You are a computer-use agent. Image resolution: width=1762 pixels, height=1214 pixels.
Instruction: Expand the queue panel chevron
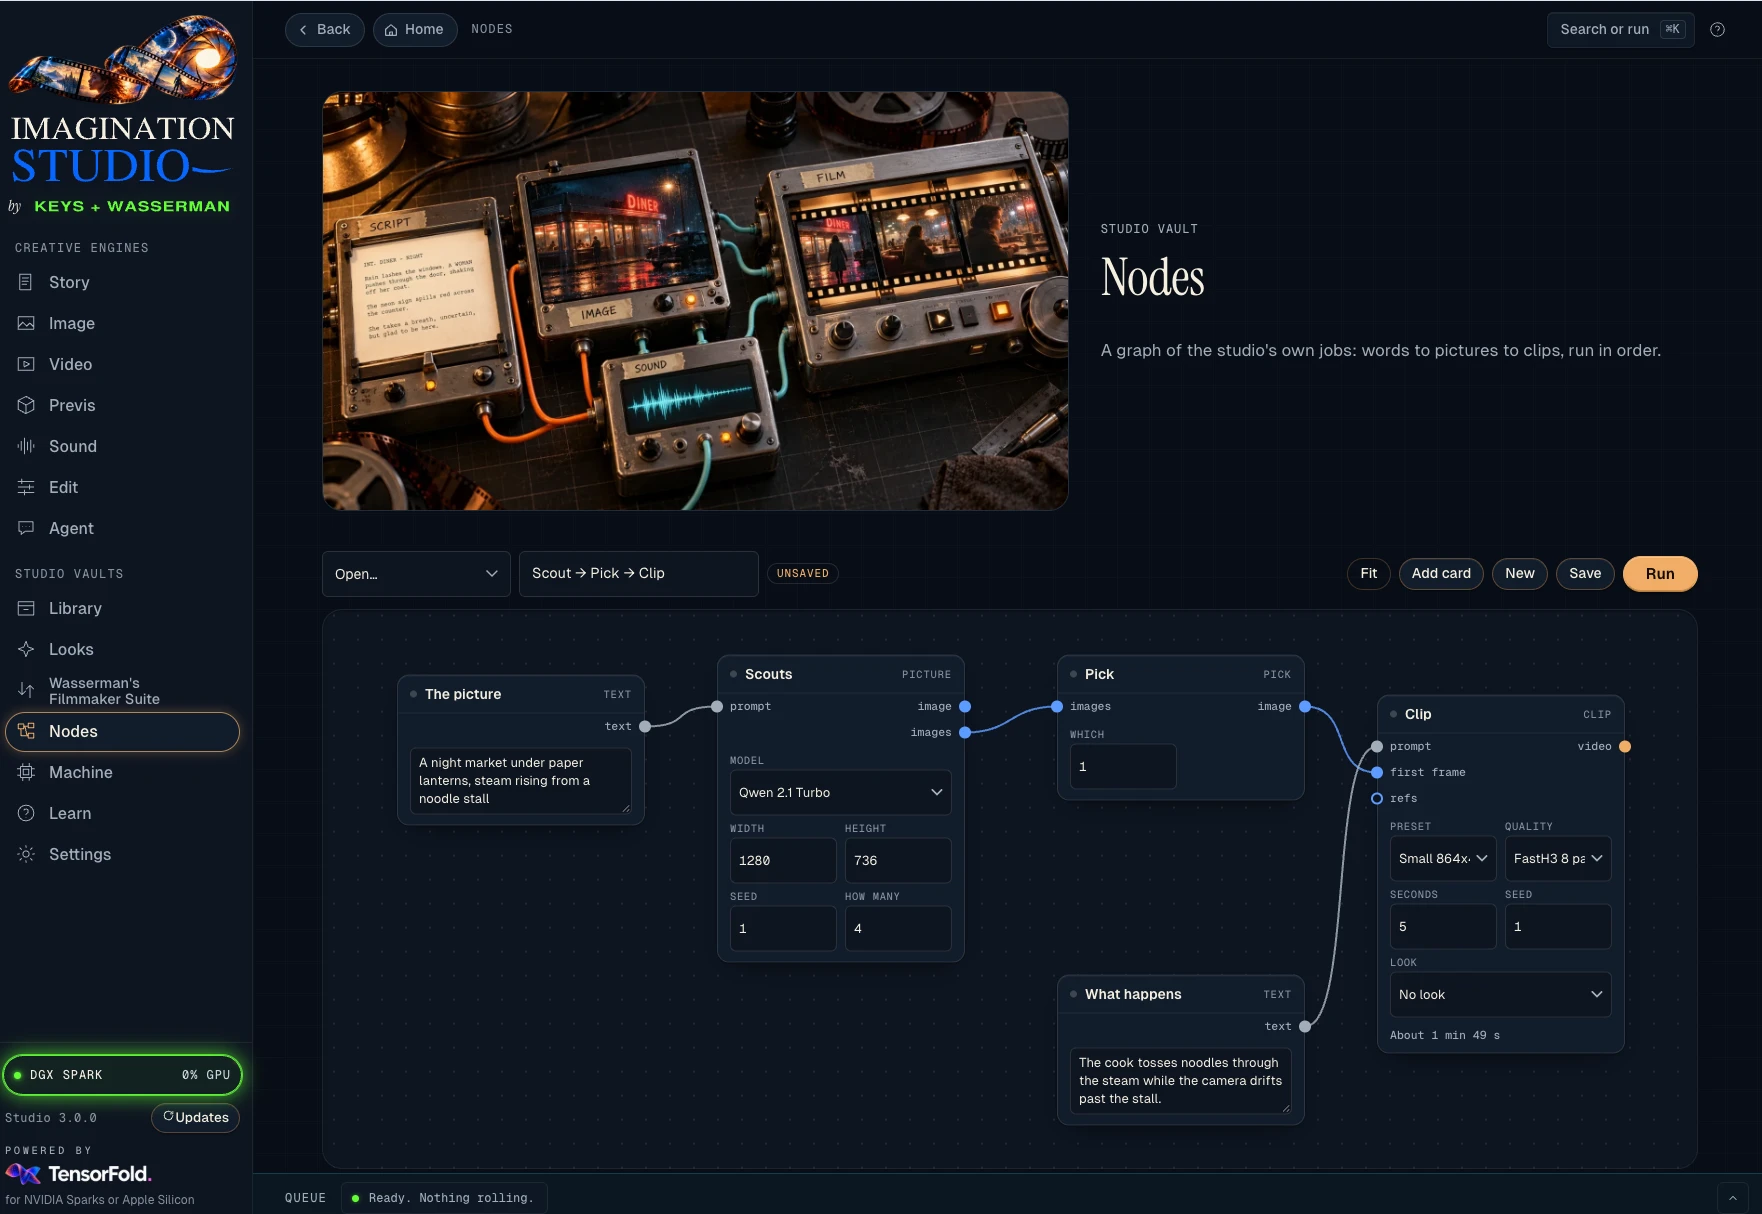tap(1733, 1198)
